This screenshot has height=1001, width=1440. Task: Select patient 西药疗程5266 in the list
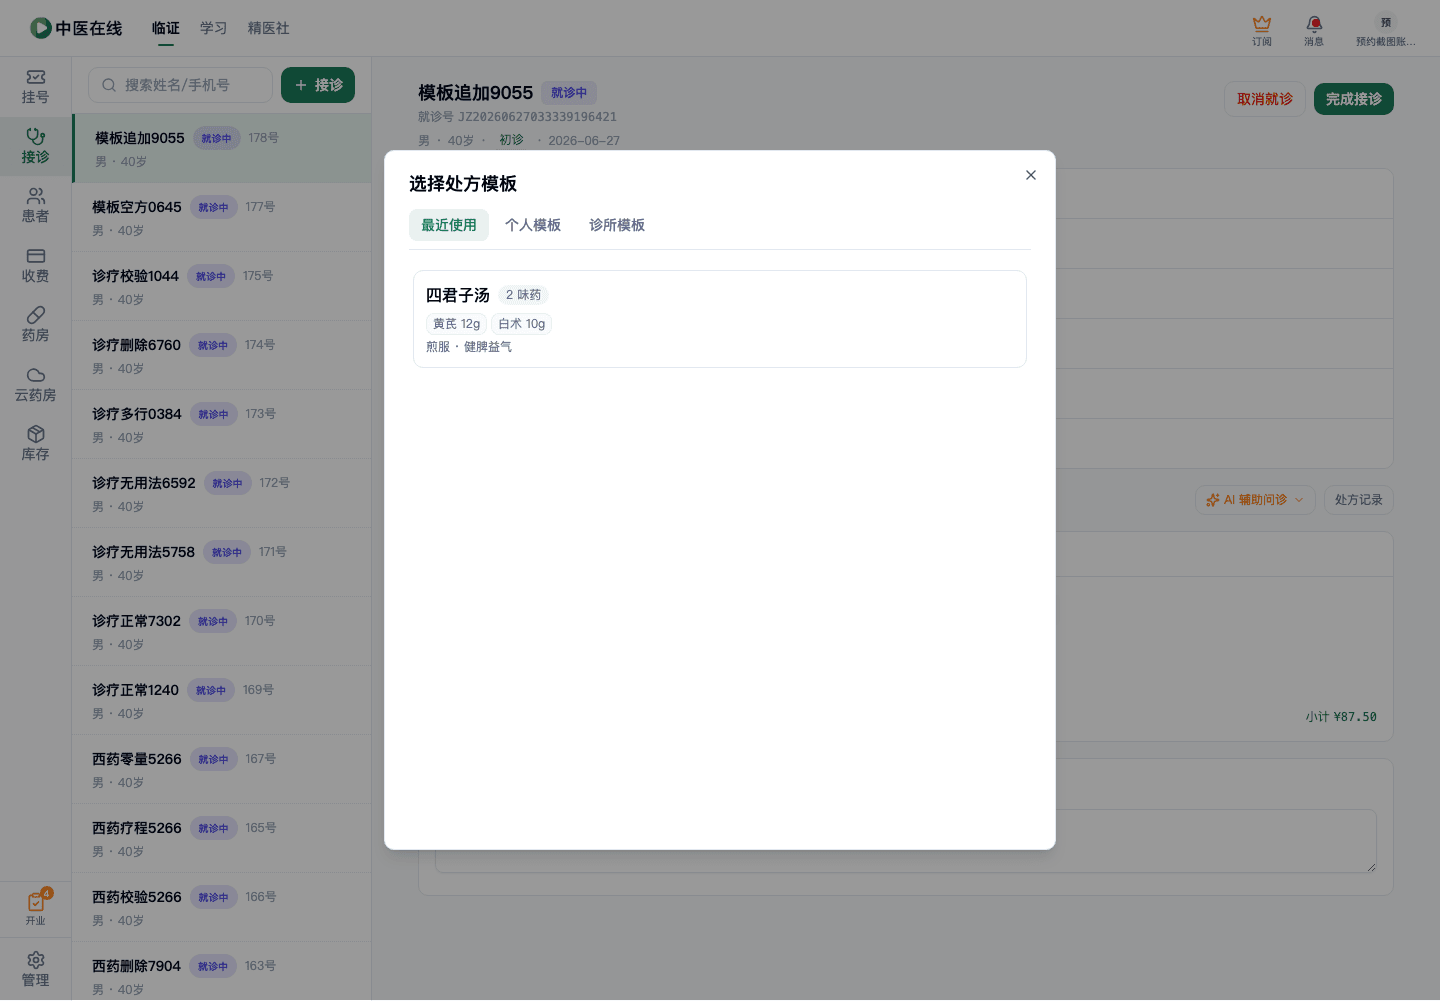click(x=222, y=838)
